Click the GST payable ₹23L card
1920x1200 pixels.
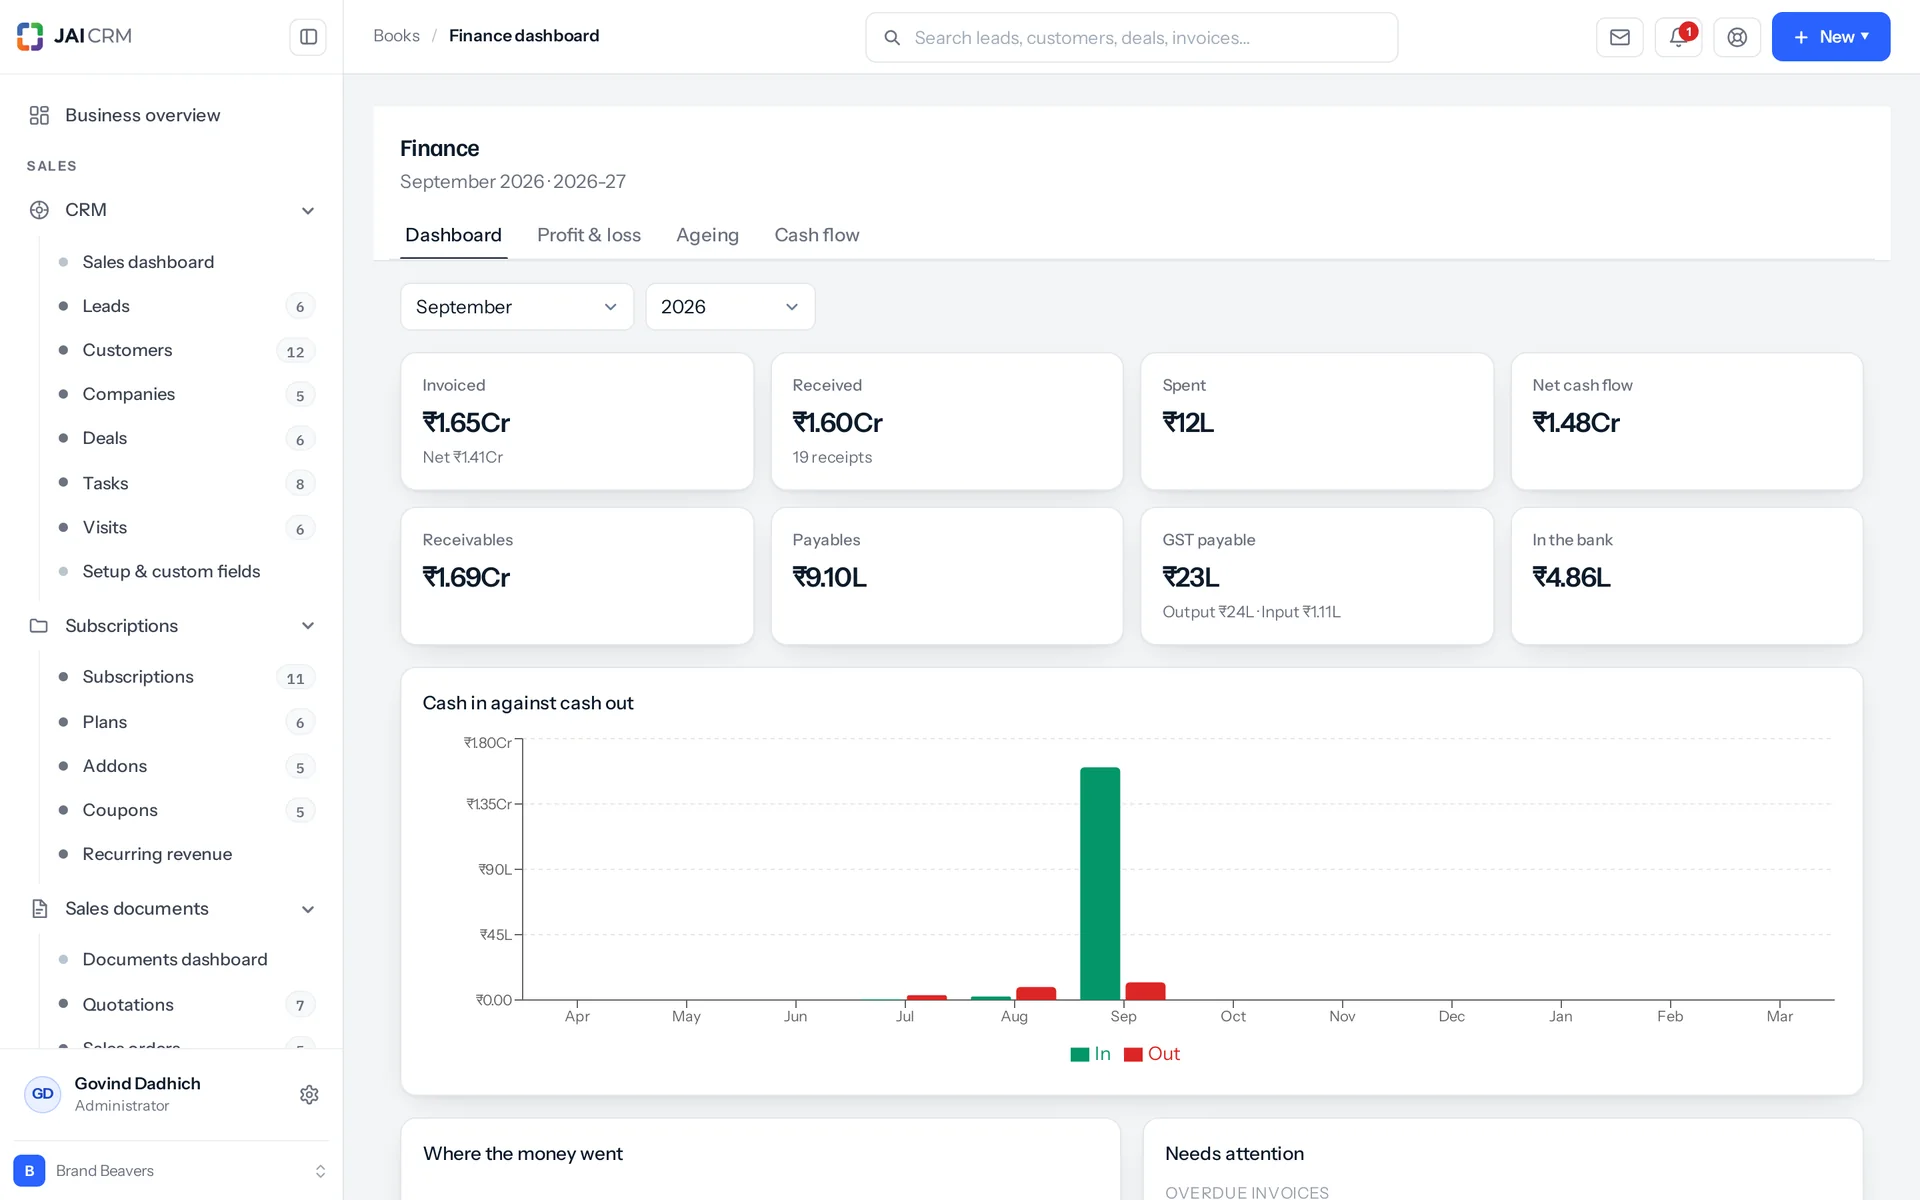click(1317, 576)
